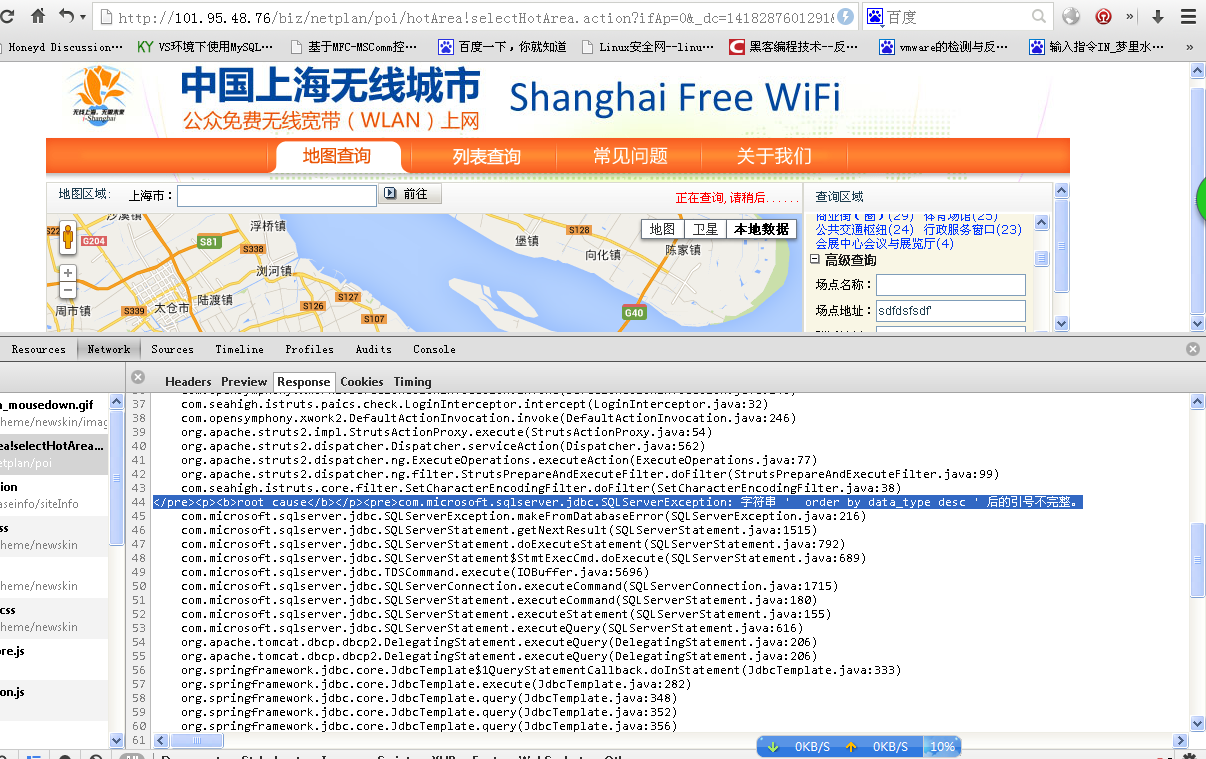Click the undo/back arrow icon in browser toolbar

pyautogui.click(x=65, y=16)
